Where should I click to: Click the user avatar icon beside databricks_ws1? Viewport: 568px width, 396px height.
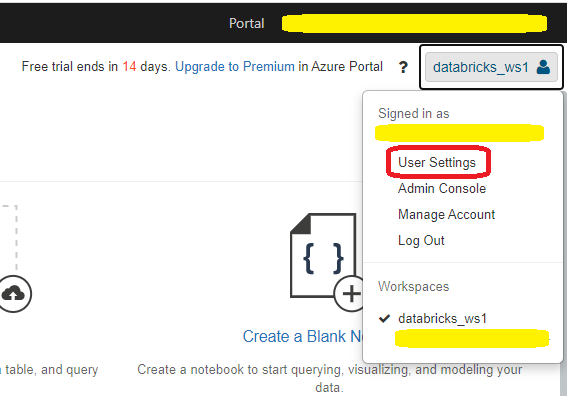(x=543, y=67)
